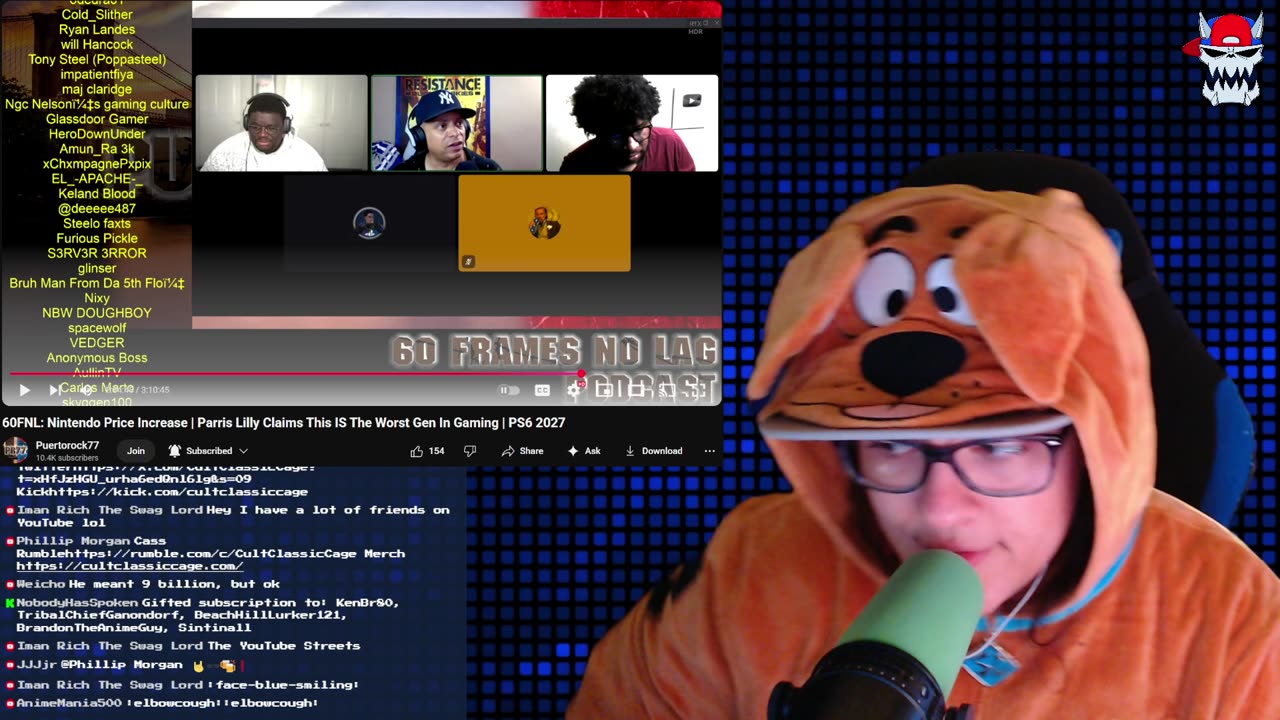Open the Puertorock77 channel name link
Image resolution: width=1280 pixels, height=720 pixels.
67,445
